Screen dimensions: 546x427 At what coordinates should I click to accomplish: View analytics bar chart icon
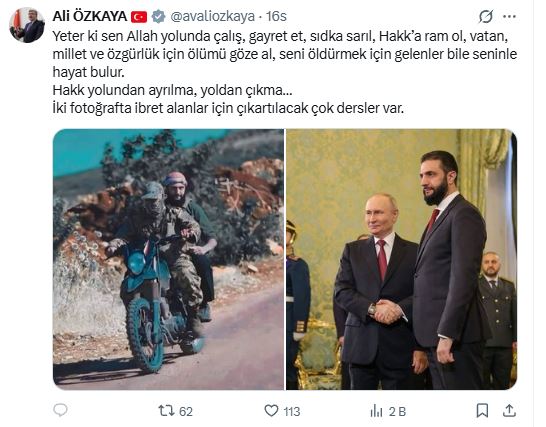[x=376, y=411]
